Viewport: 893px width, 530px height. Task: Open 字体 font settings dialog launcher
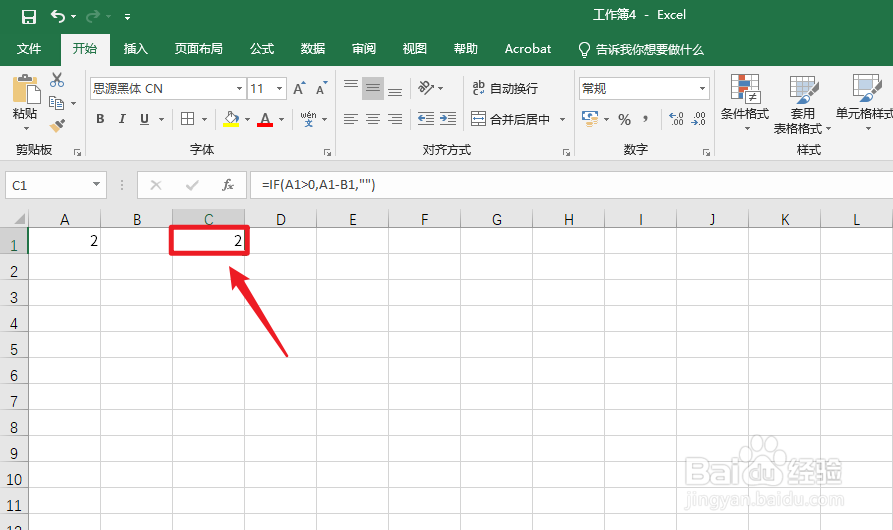(x=327, y=152)
